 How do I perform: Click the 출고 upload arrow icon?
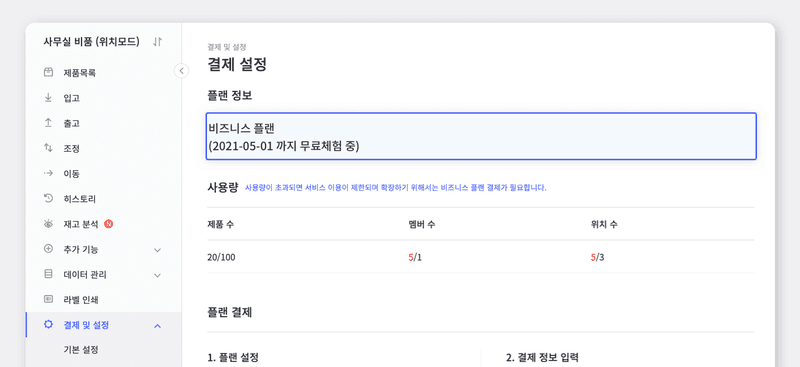point(48,123)
